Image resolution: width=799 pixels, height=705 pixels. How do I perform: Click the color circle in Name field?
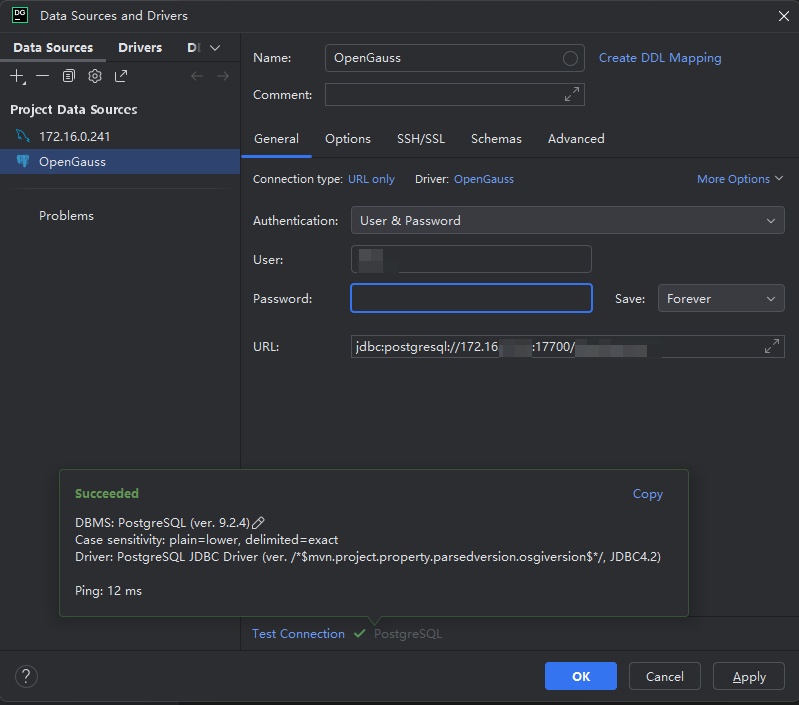coord(570,59)
